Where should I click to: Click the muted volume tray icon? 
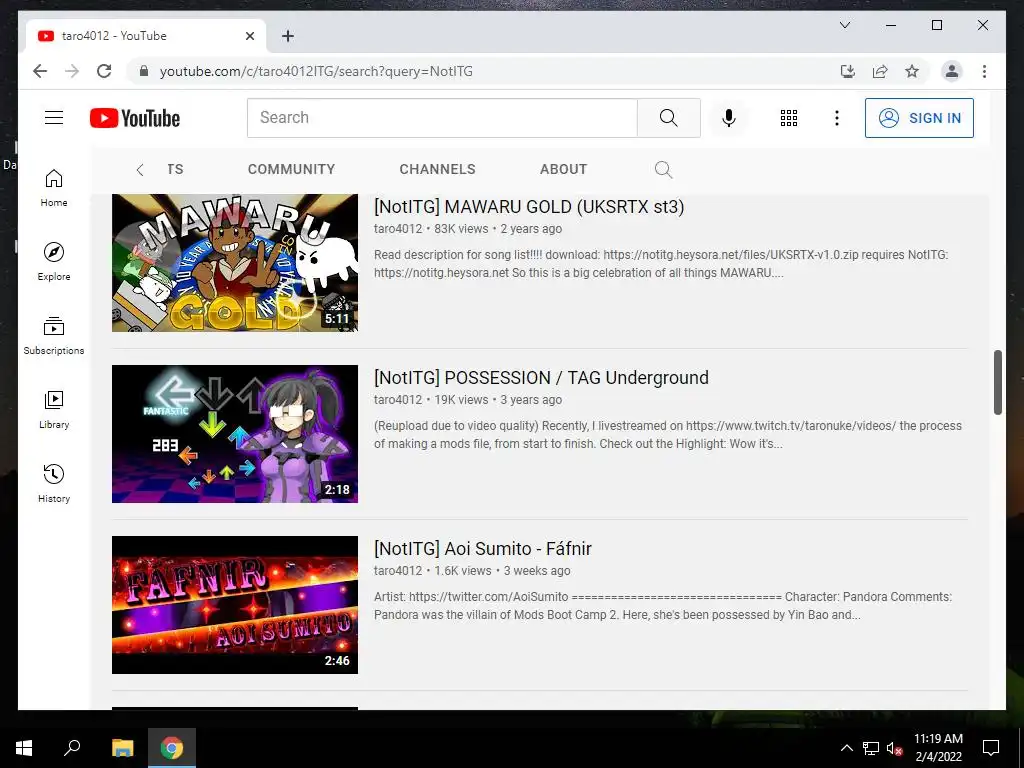894,748
